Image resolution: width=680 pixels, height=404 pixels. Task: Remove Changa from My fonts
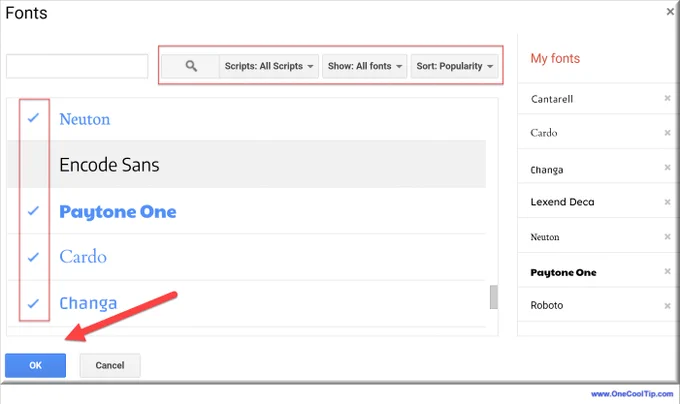[667, 167]
